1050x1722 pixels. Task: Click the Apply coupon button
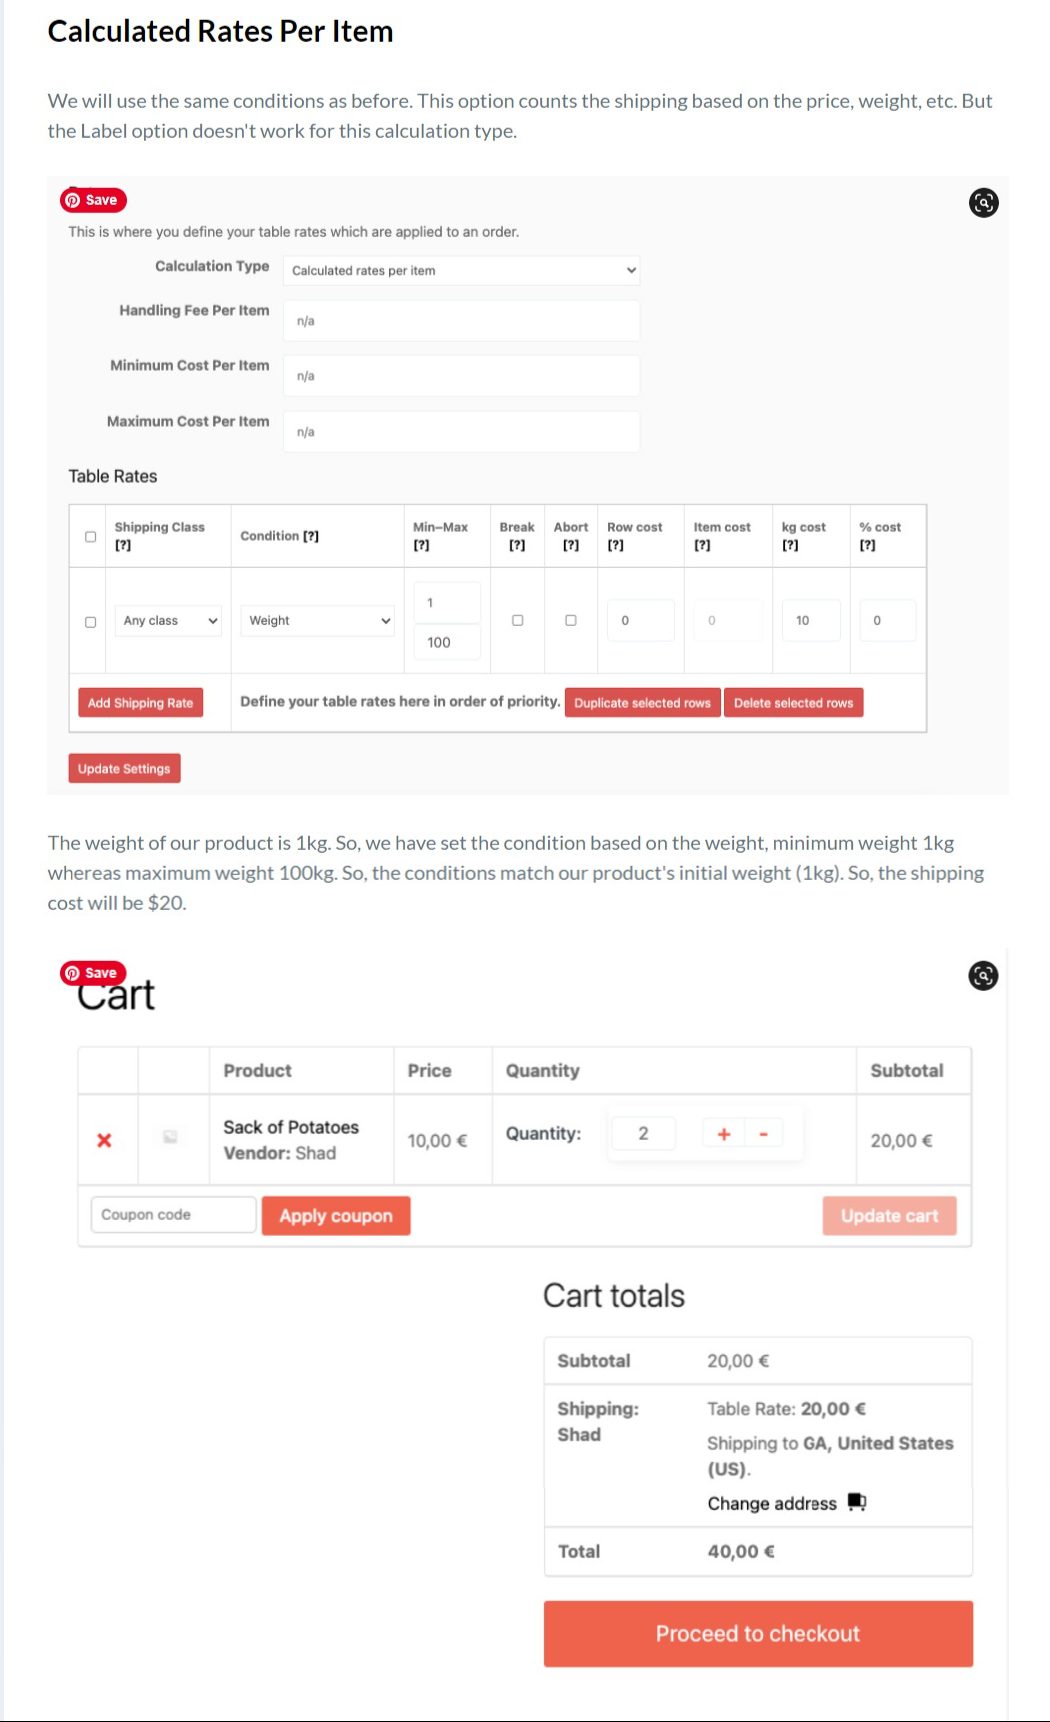(336, 1216)
